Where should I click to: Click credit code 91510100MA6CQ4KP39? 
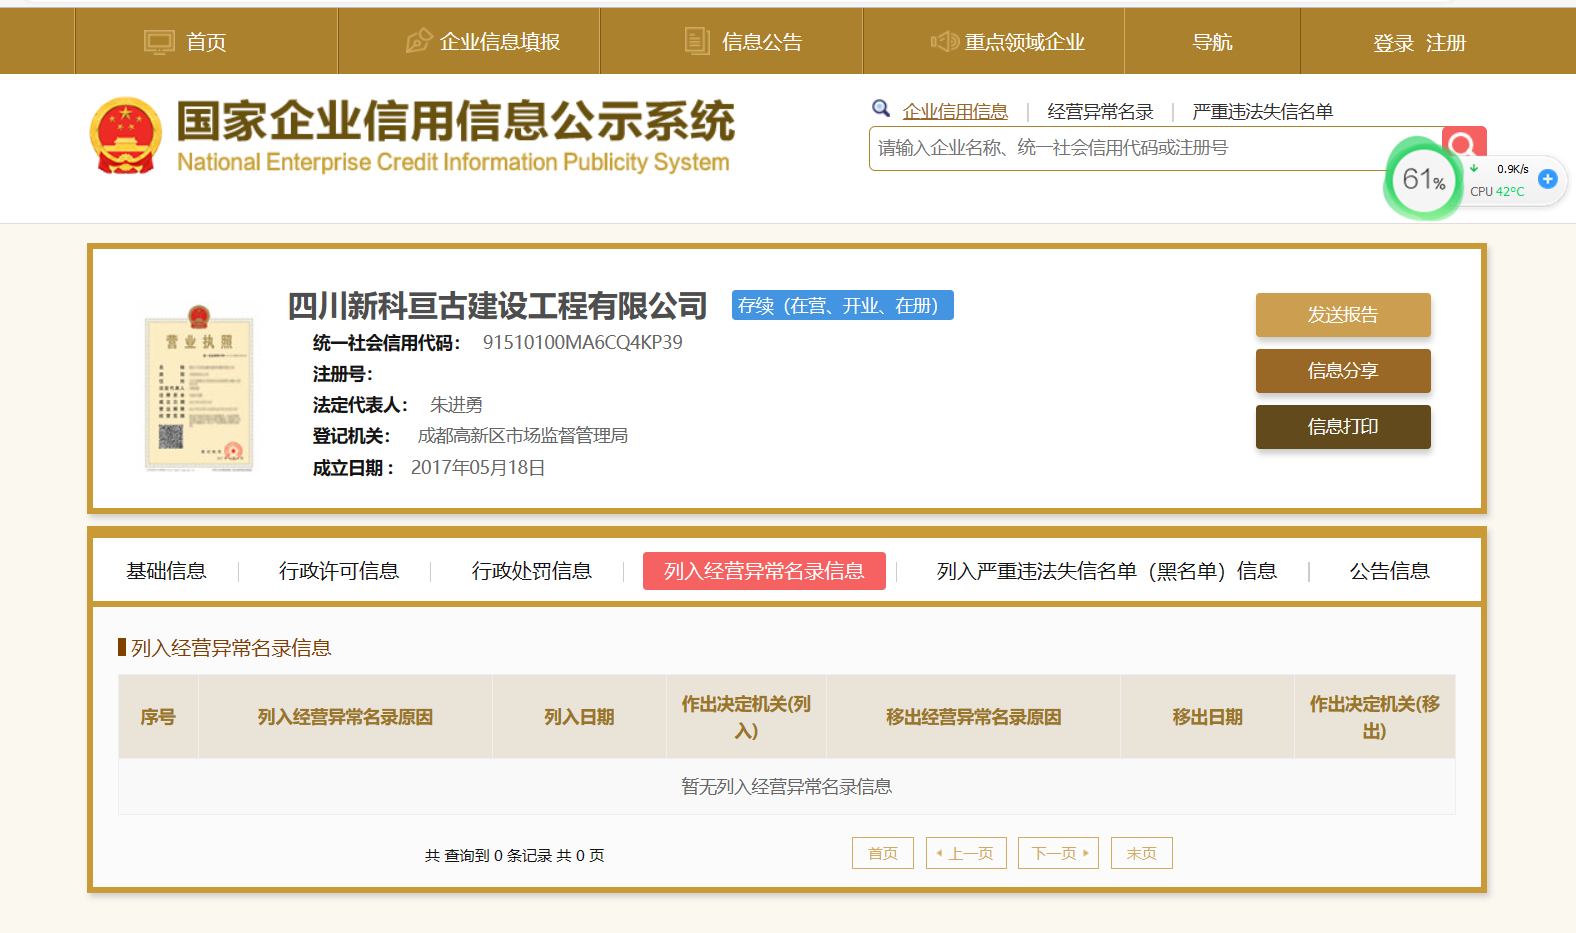[x=583, y=342]
